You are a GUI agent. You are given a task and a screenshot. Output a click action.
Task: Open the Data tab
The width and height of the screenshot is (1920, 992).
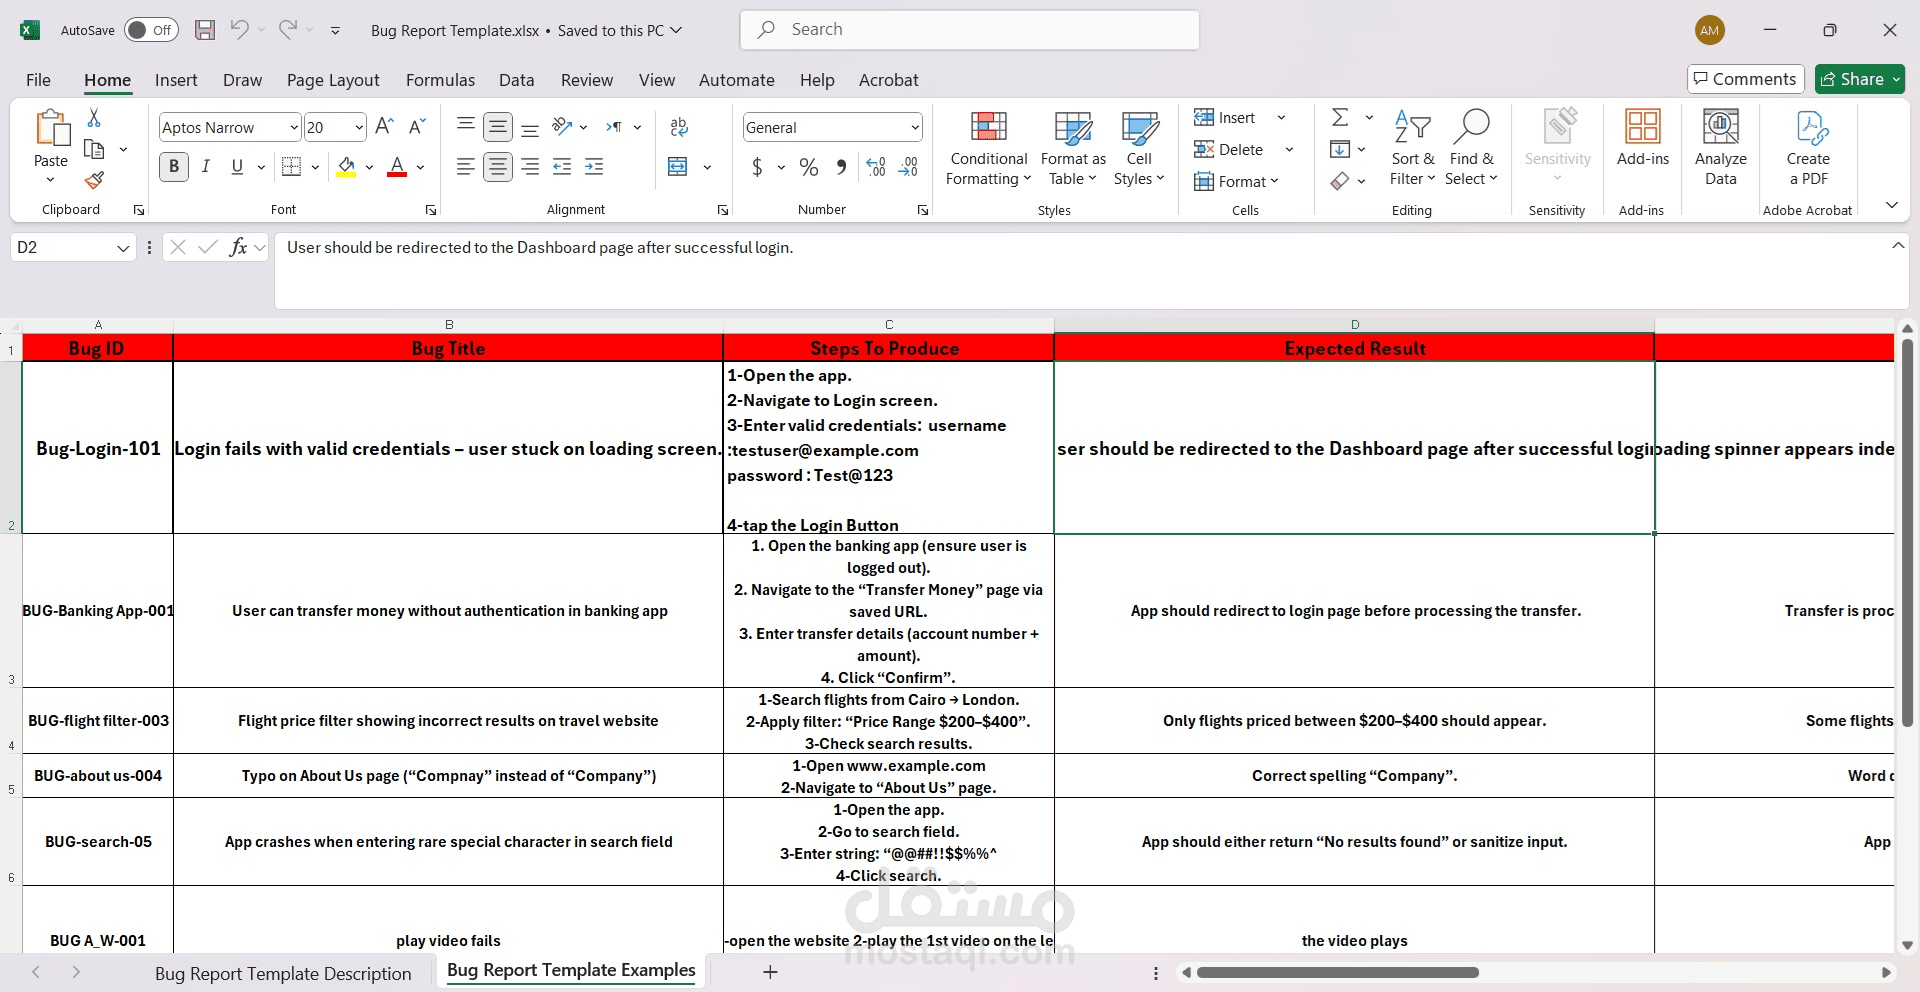coord(517,80)
